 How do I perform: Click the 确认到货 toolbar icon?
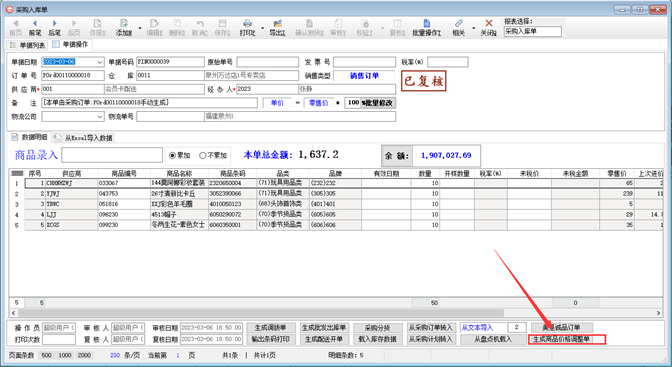coord(309,24)
